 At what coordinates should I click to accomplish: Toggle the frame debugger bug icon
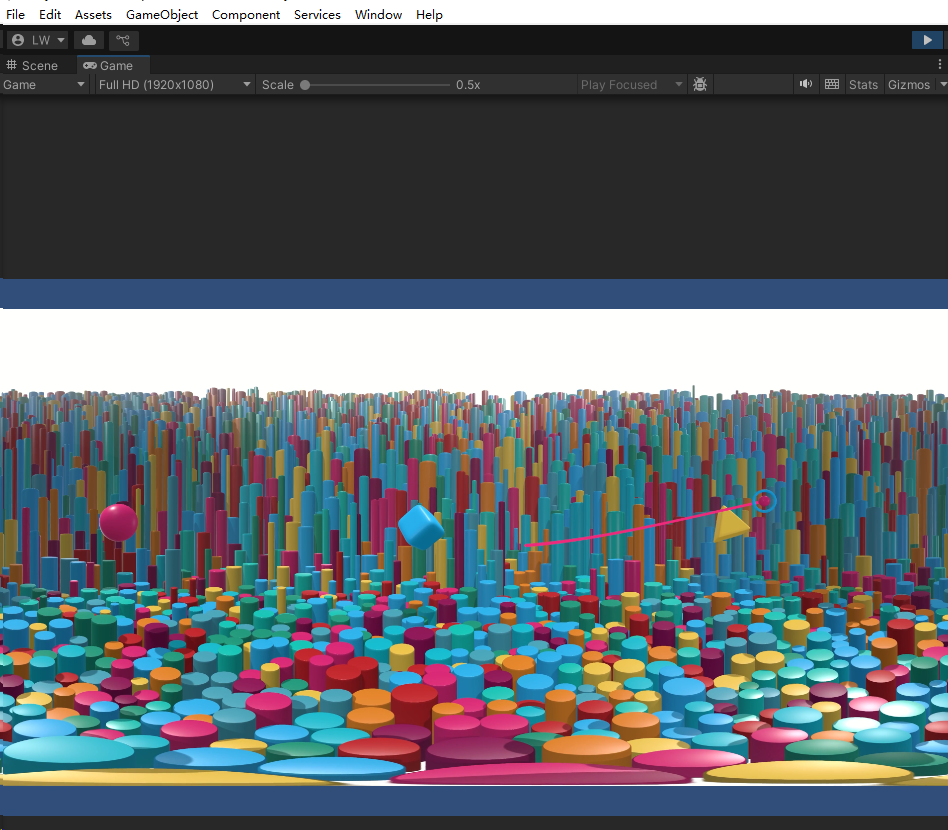(x=700, y=85)
